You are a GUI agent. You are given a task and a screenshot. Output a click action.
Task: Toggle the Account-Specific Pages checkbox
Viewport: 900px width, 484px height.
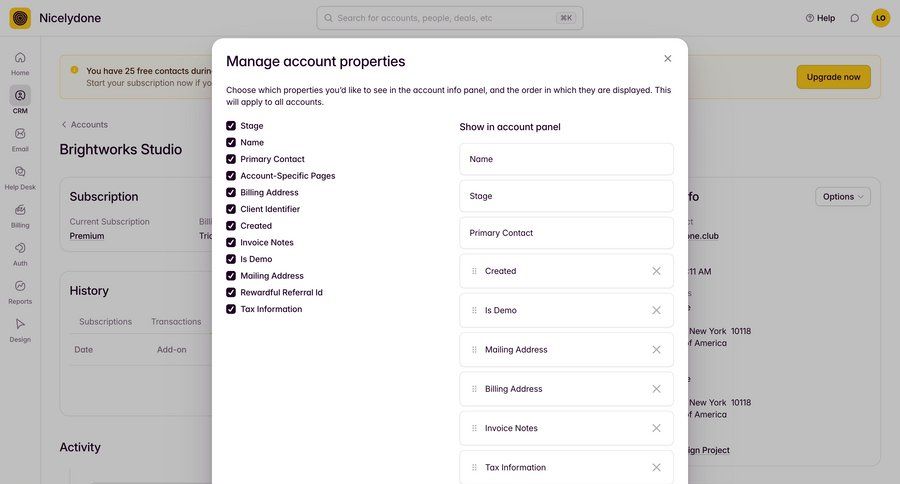[231, 176]
